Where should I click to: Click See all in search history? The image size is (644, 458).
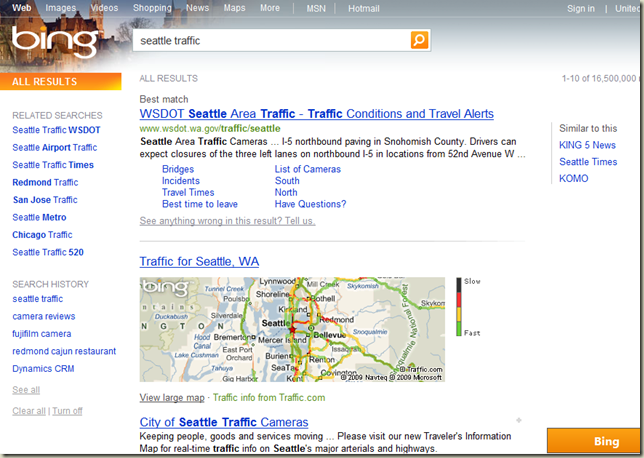coord(26,390)
